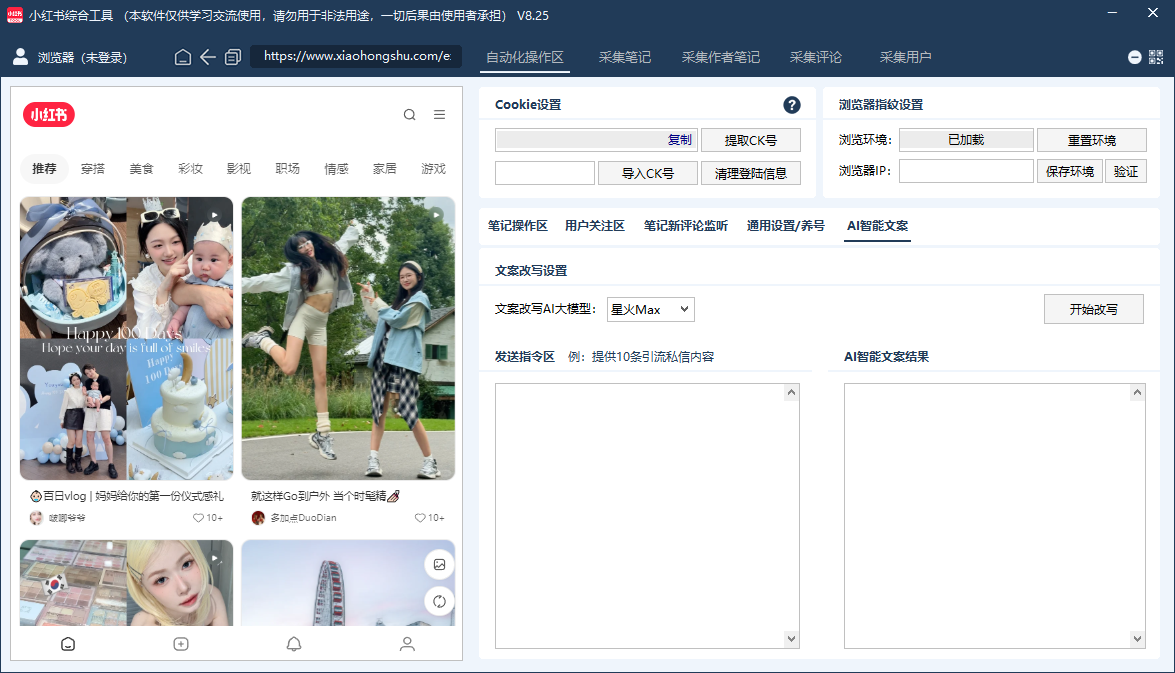Click the hamburger menu on the Xiaohongshu page
This screenshot has width=1175, height=673.
[439, 114]
